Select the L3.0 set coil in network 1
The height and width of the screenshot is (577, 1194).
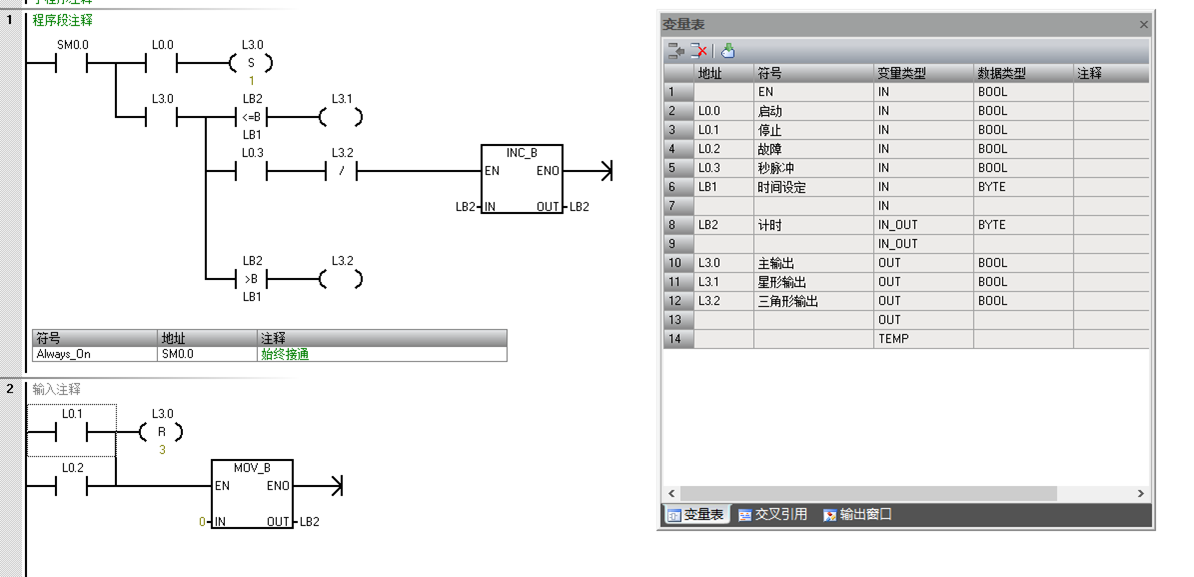pos(251,64)
